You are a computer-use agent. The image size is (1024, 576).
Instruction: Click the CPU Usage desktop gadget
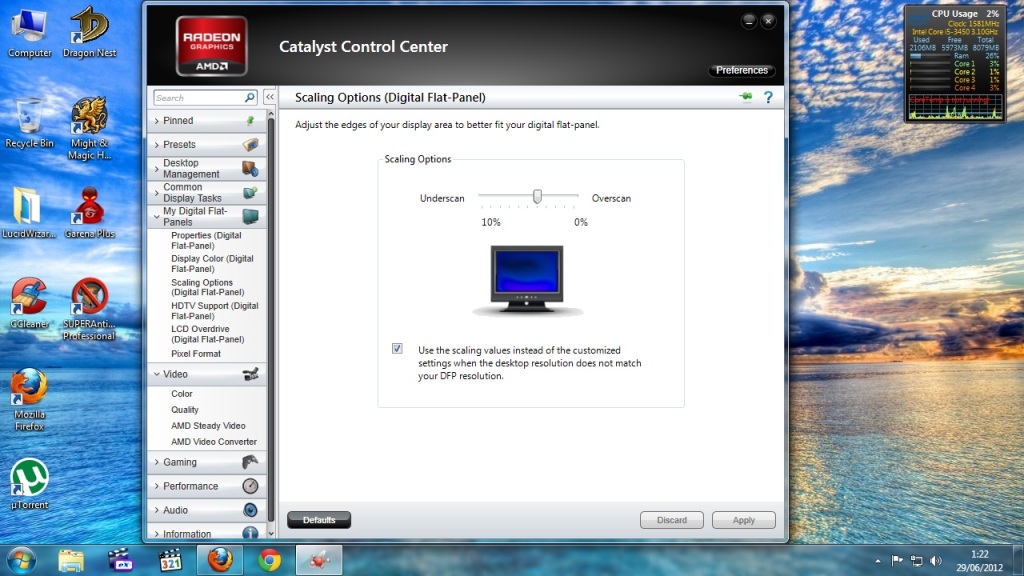[954, 63]
